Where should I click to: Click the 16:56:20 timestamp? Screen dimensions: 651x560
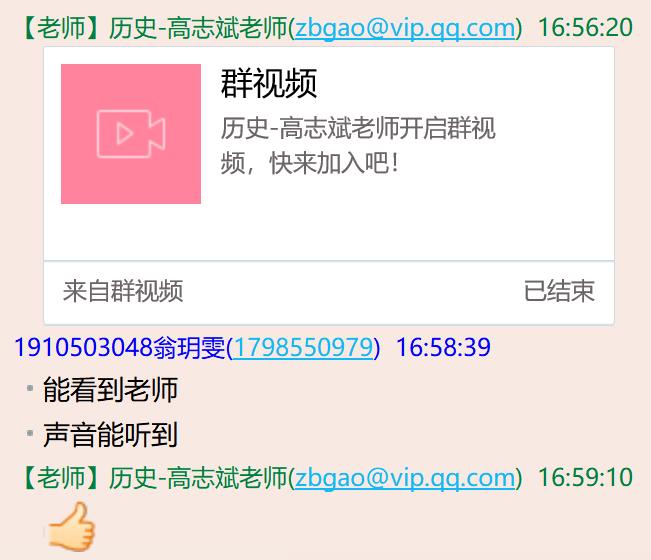[x=585, y=28]
